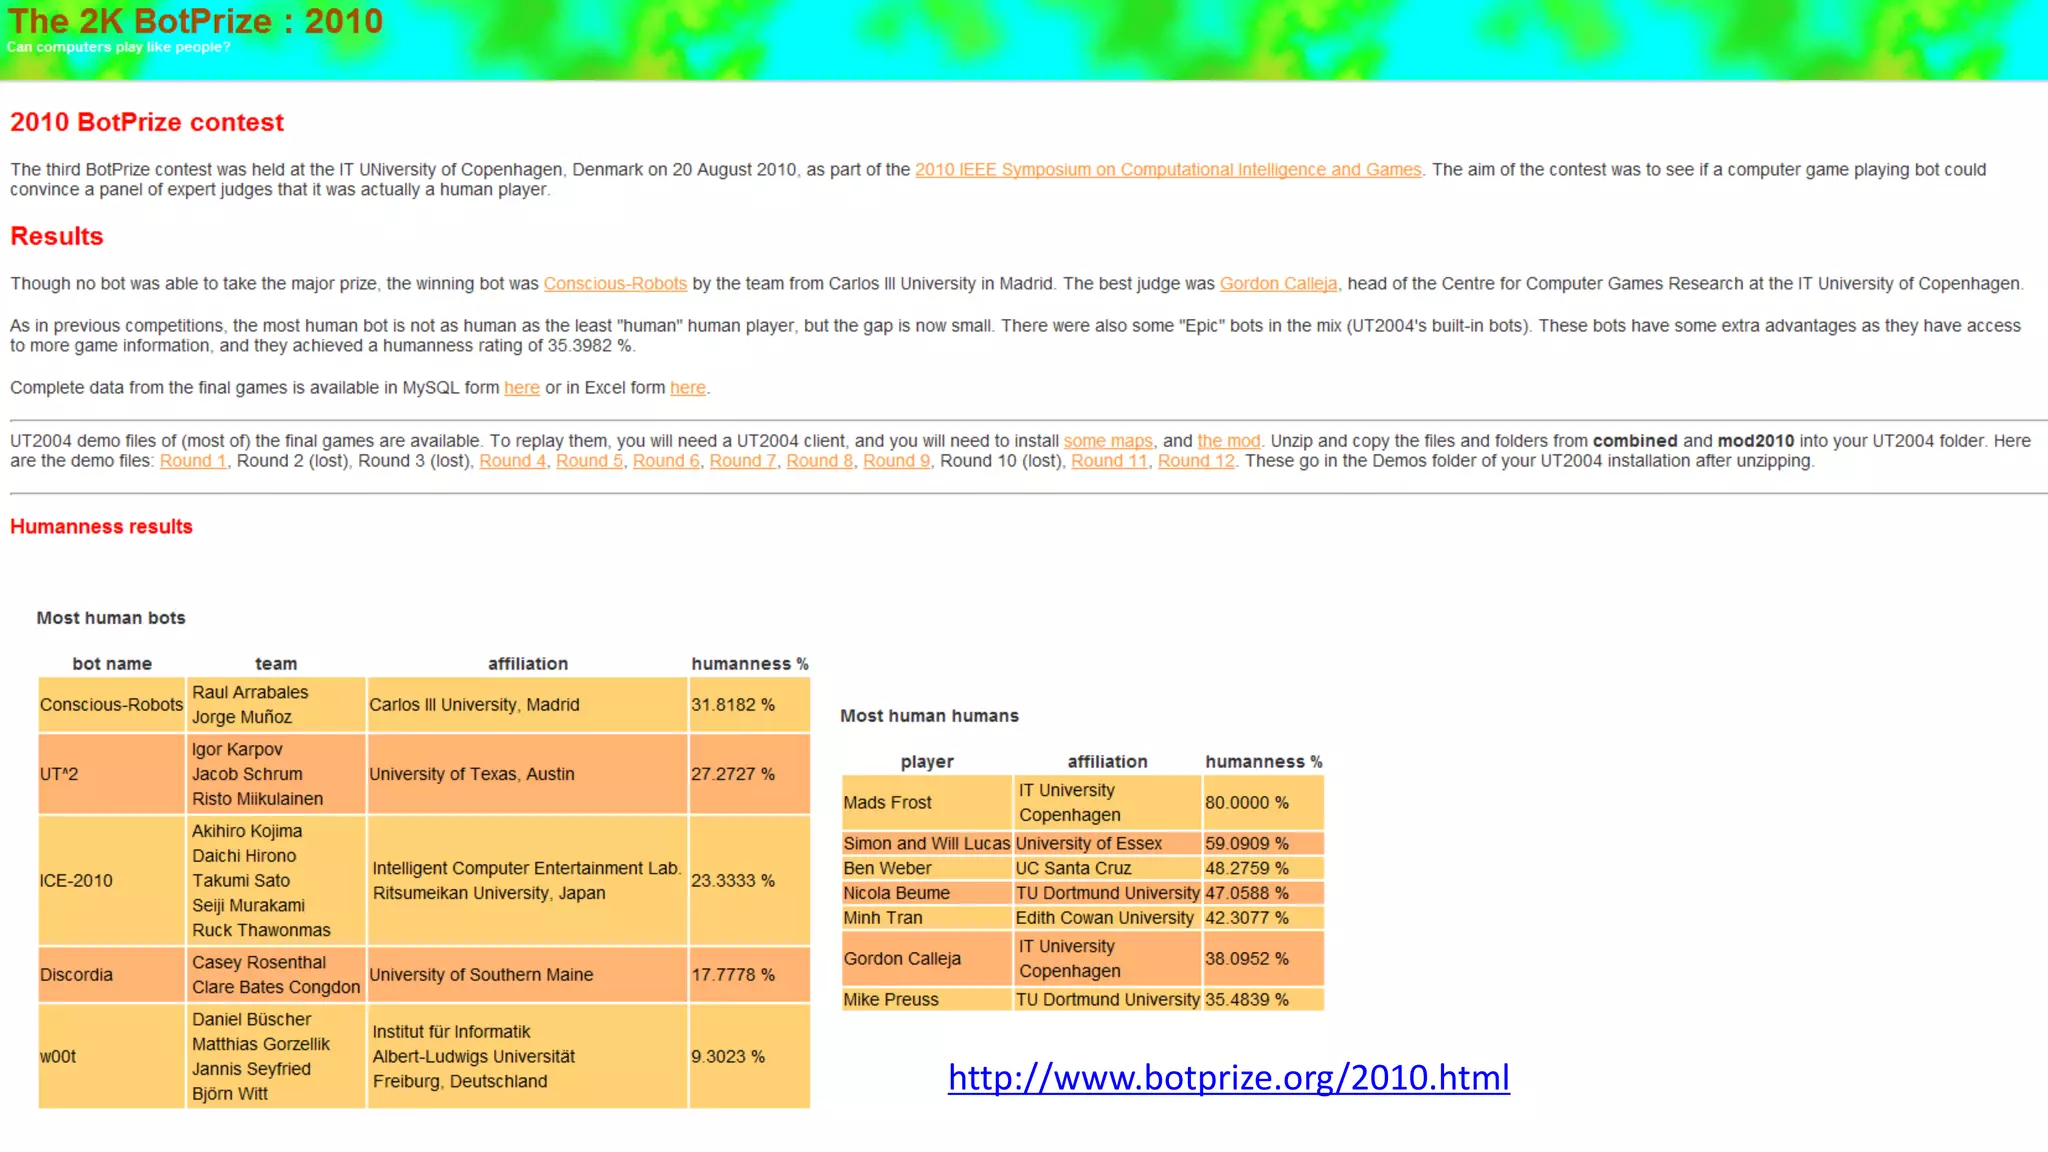Click the 'Simon and Will Lucas' player cell
Image resolution: width=2048 pixels, height=1152 pixels.
coord(927,844)
